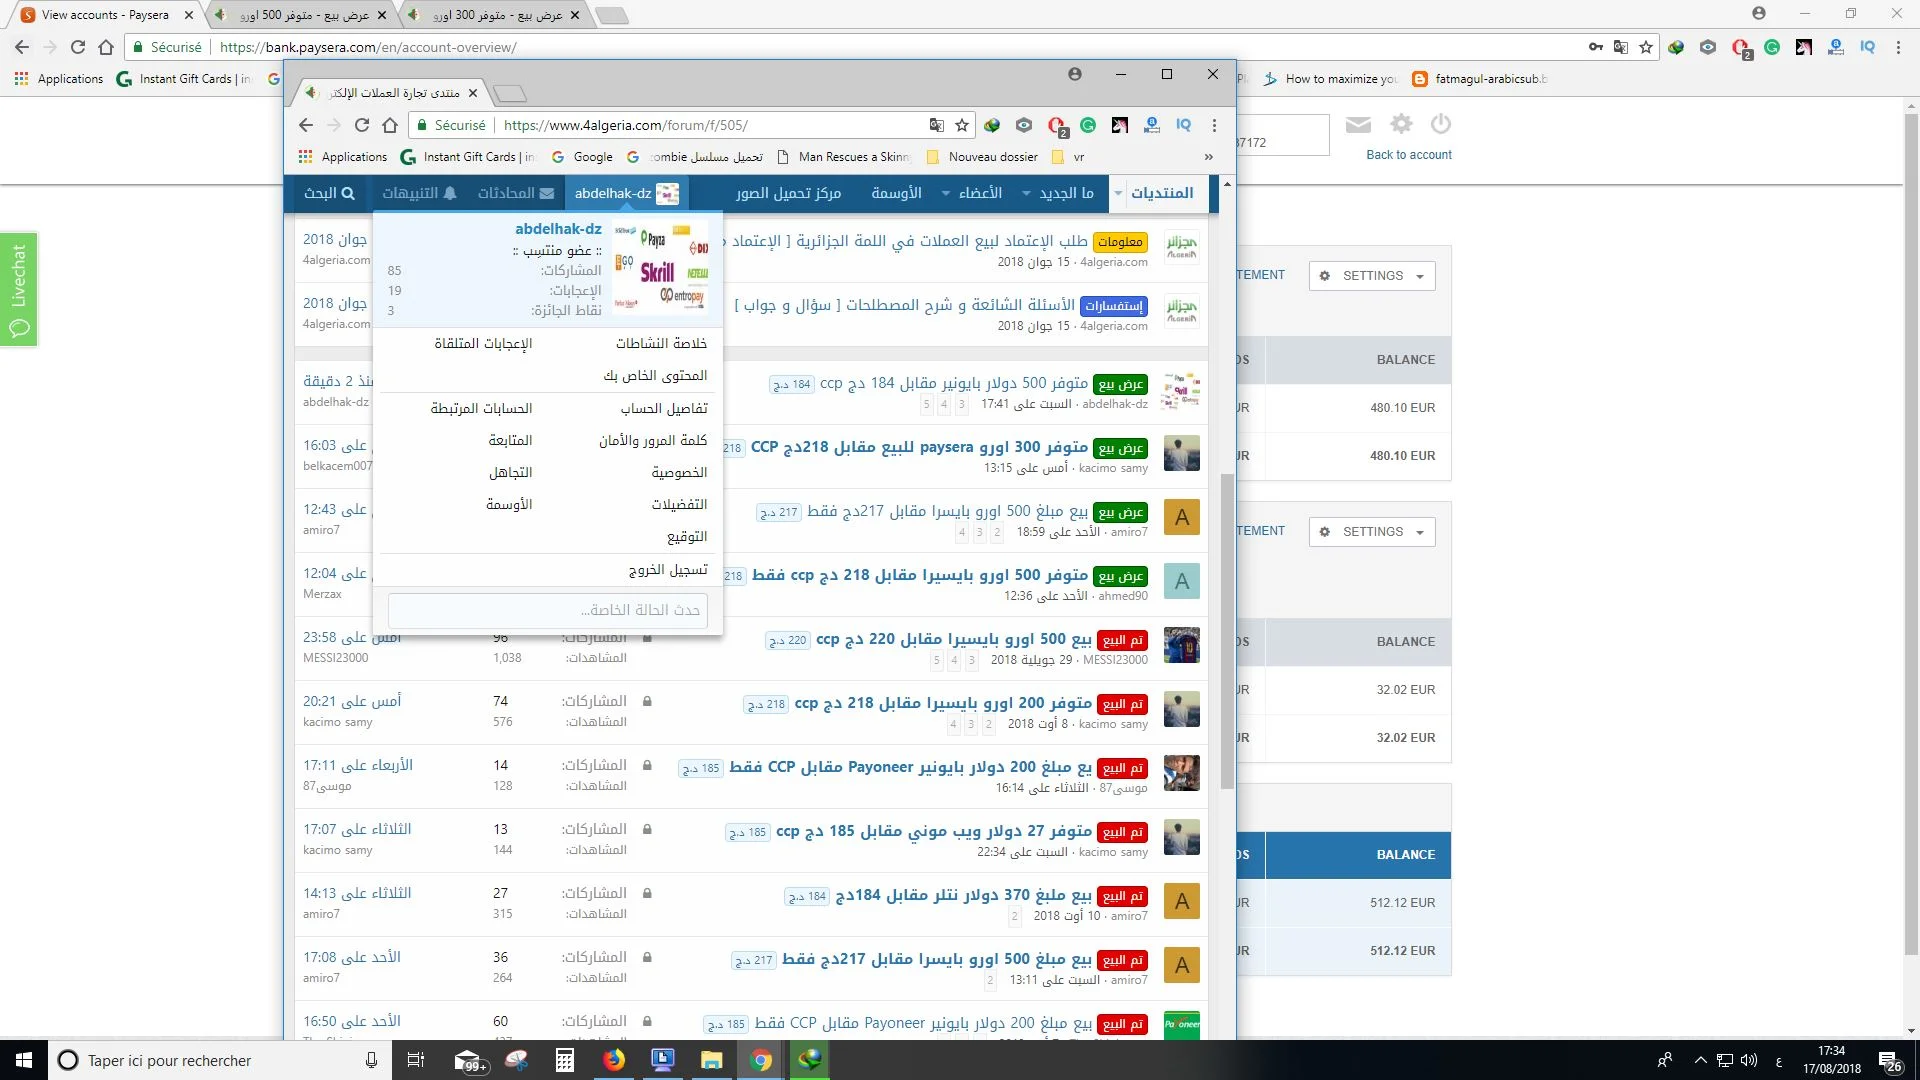The width and height of the screenshot is (1920, 1080).
Task: Click Back to account link
Action: [x=1408, y=155]
